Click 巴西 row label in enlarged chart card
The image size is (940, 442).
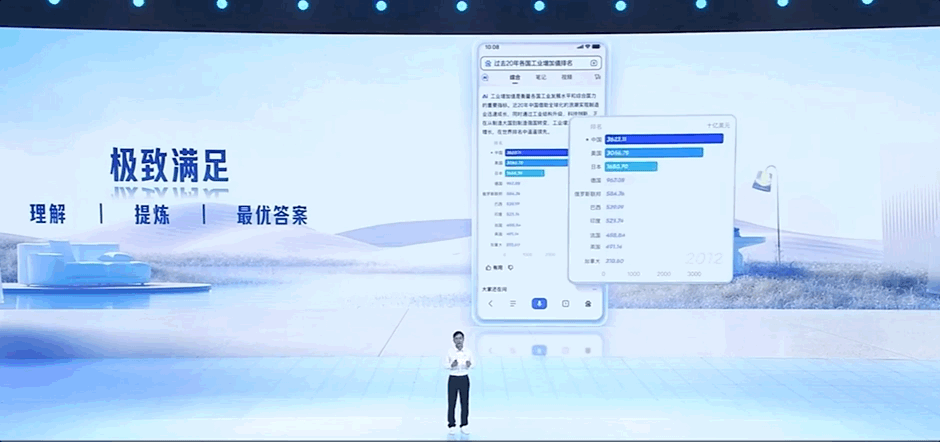595,208
